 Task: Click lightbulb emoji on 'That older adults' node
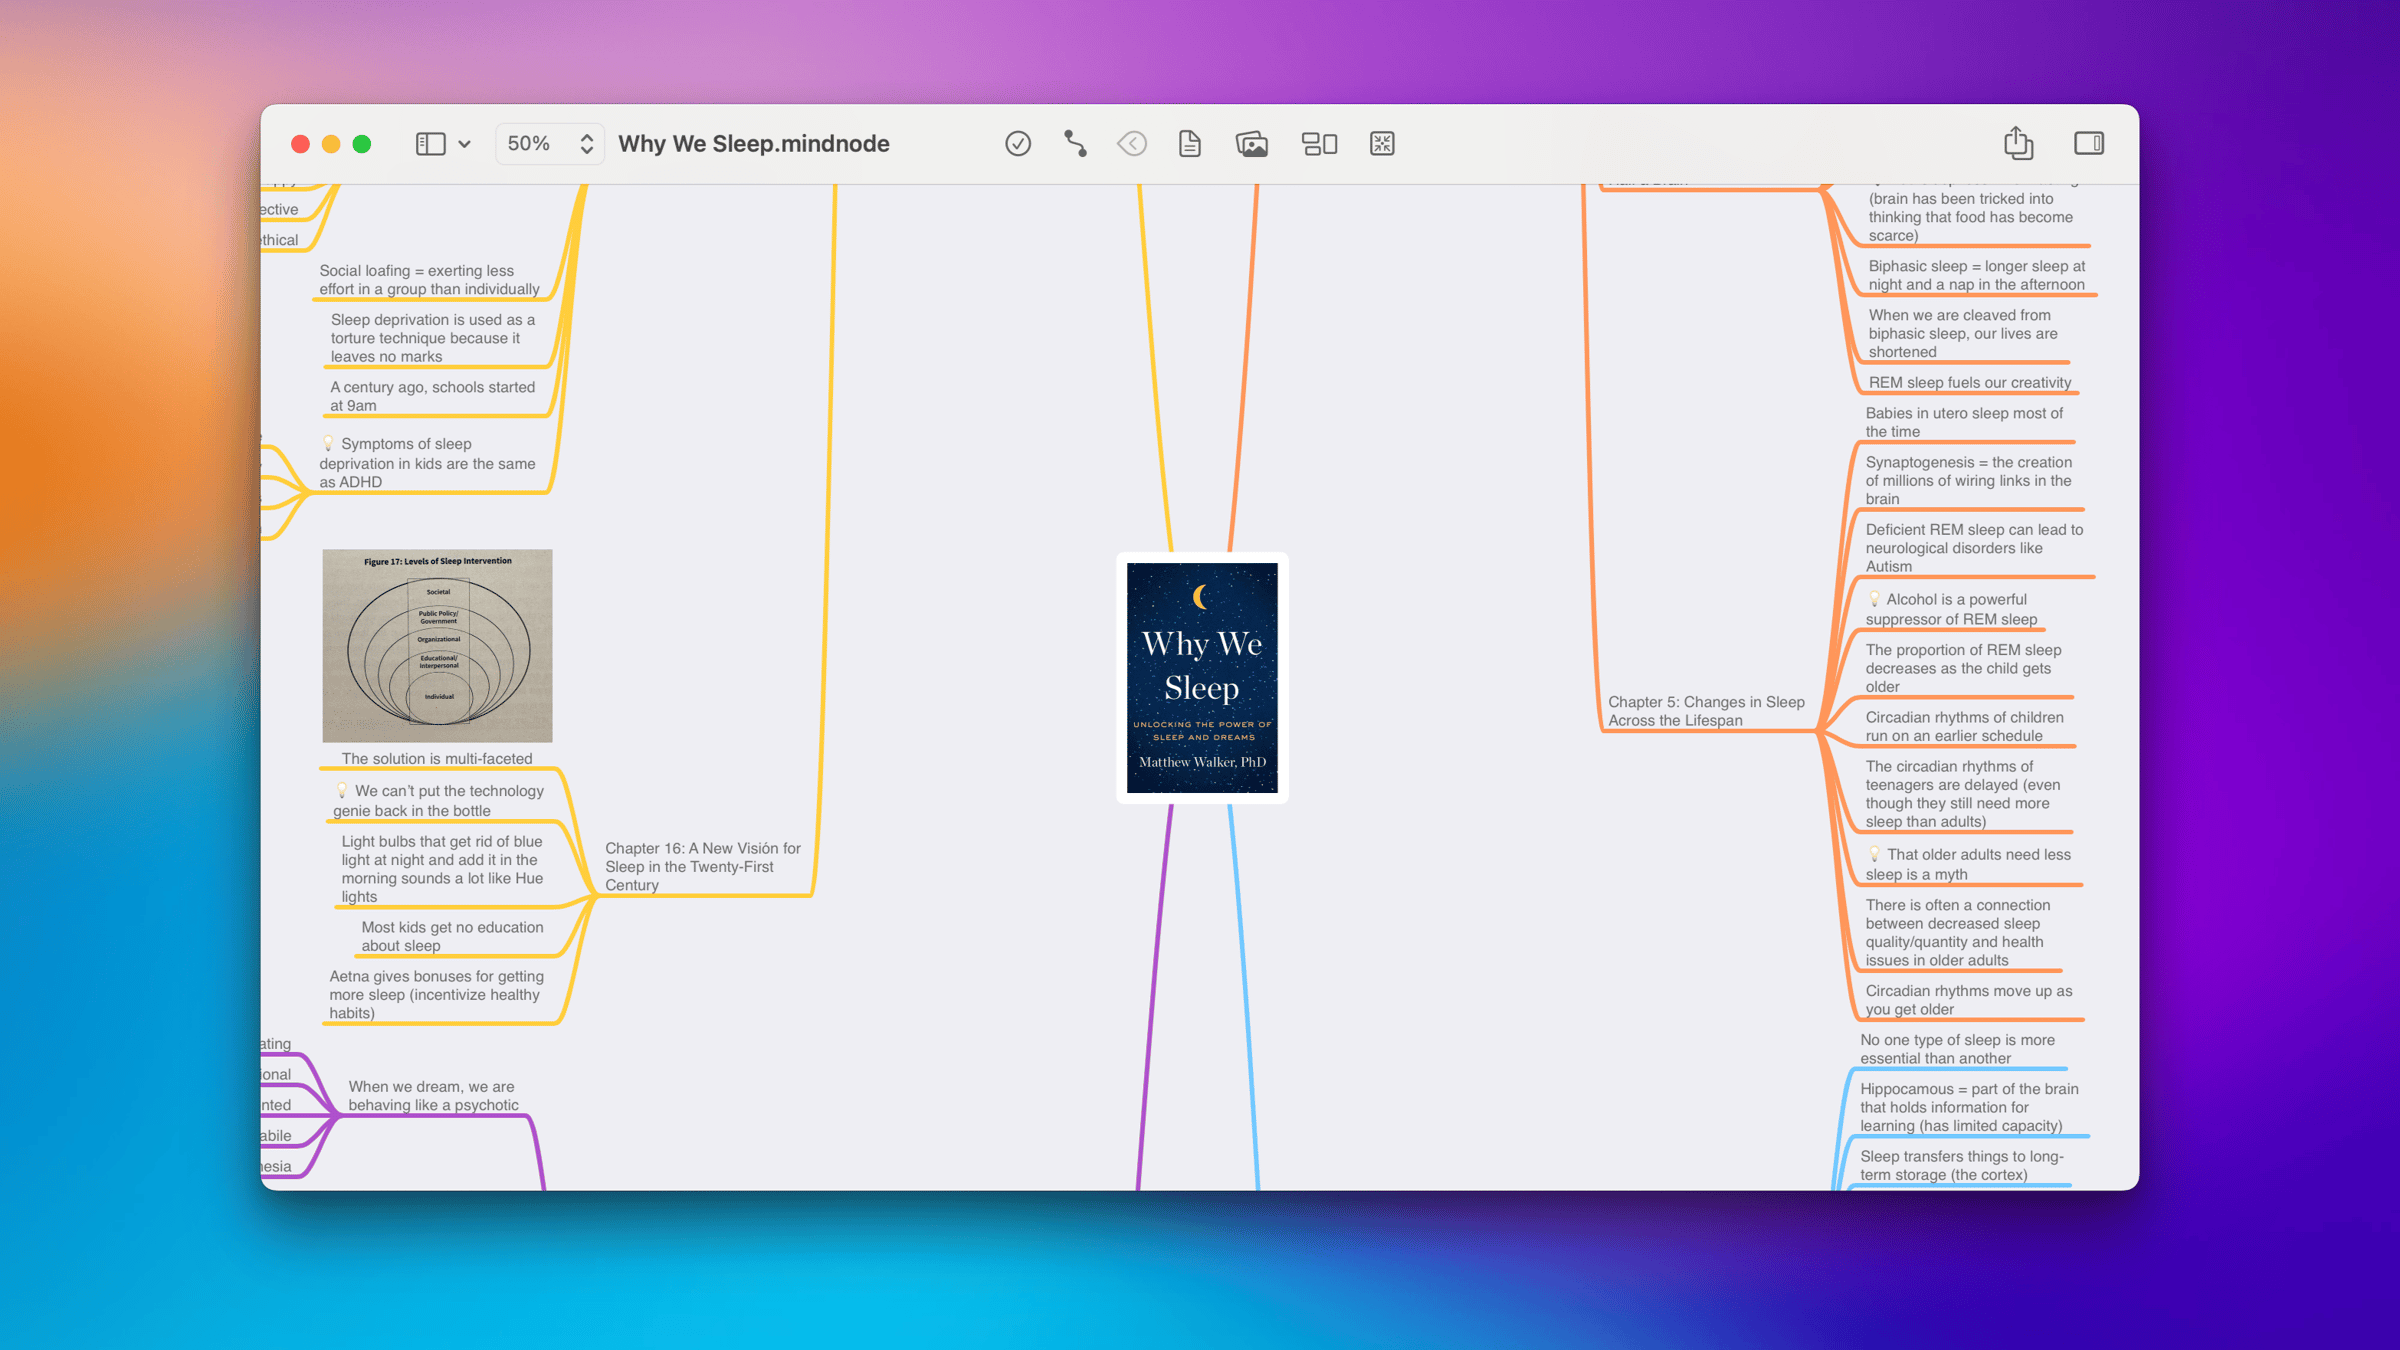click(x=1874, y=854)
